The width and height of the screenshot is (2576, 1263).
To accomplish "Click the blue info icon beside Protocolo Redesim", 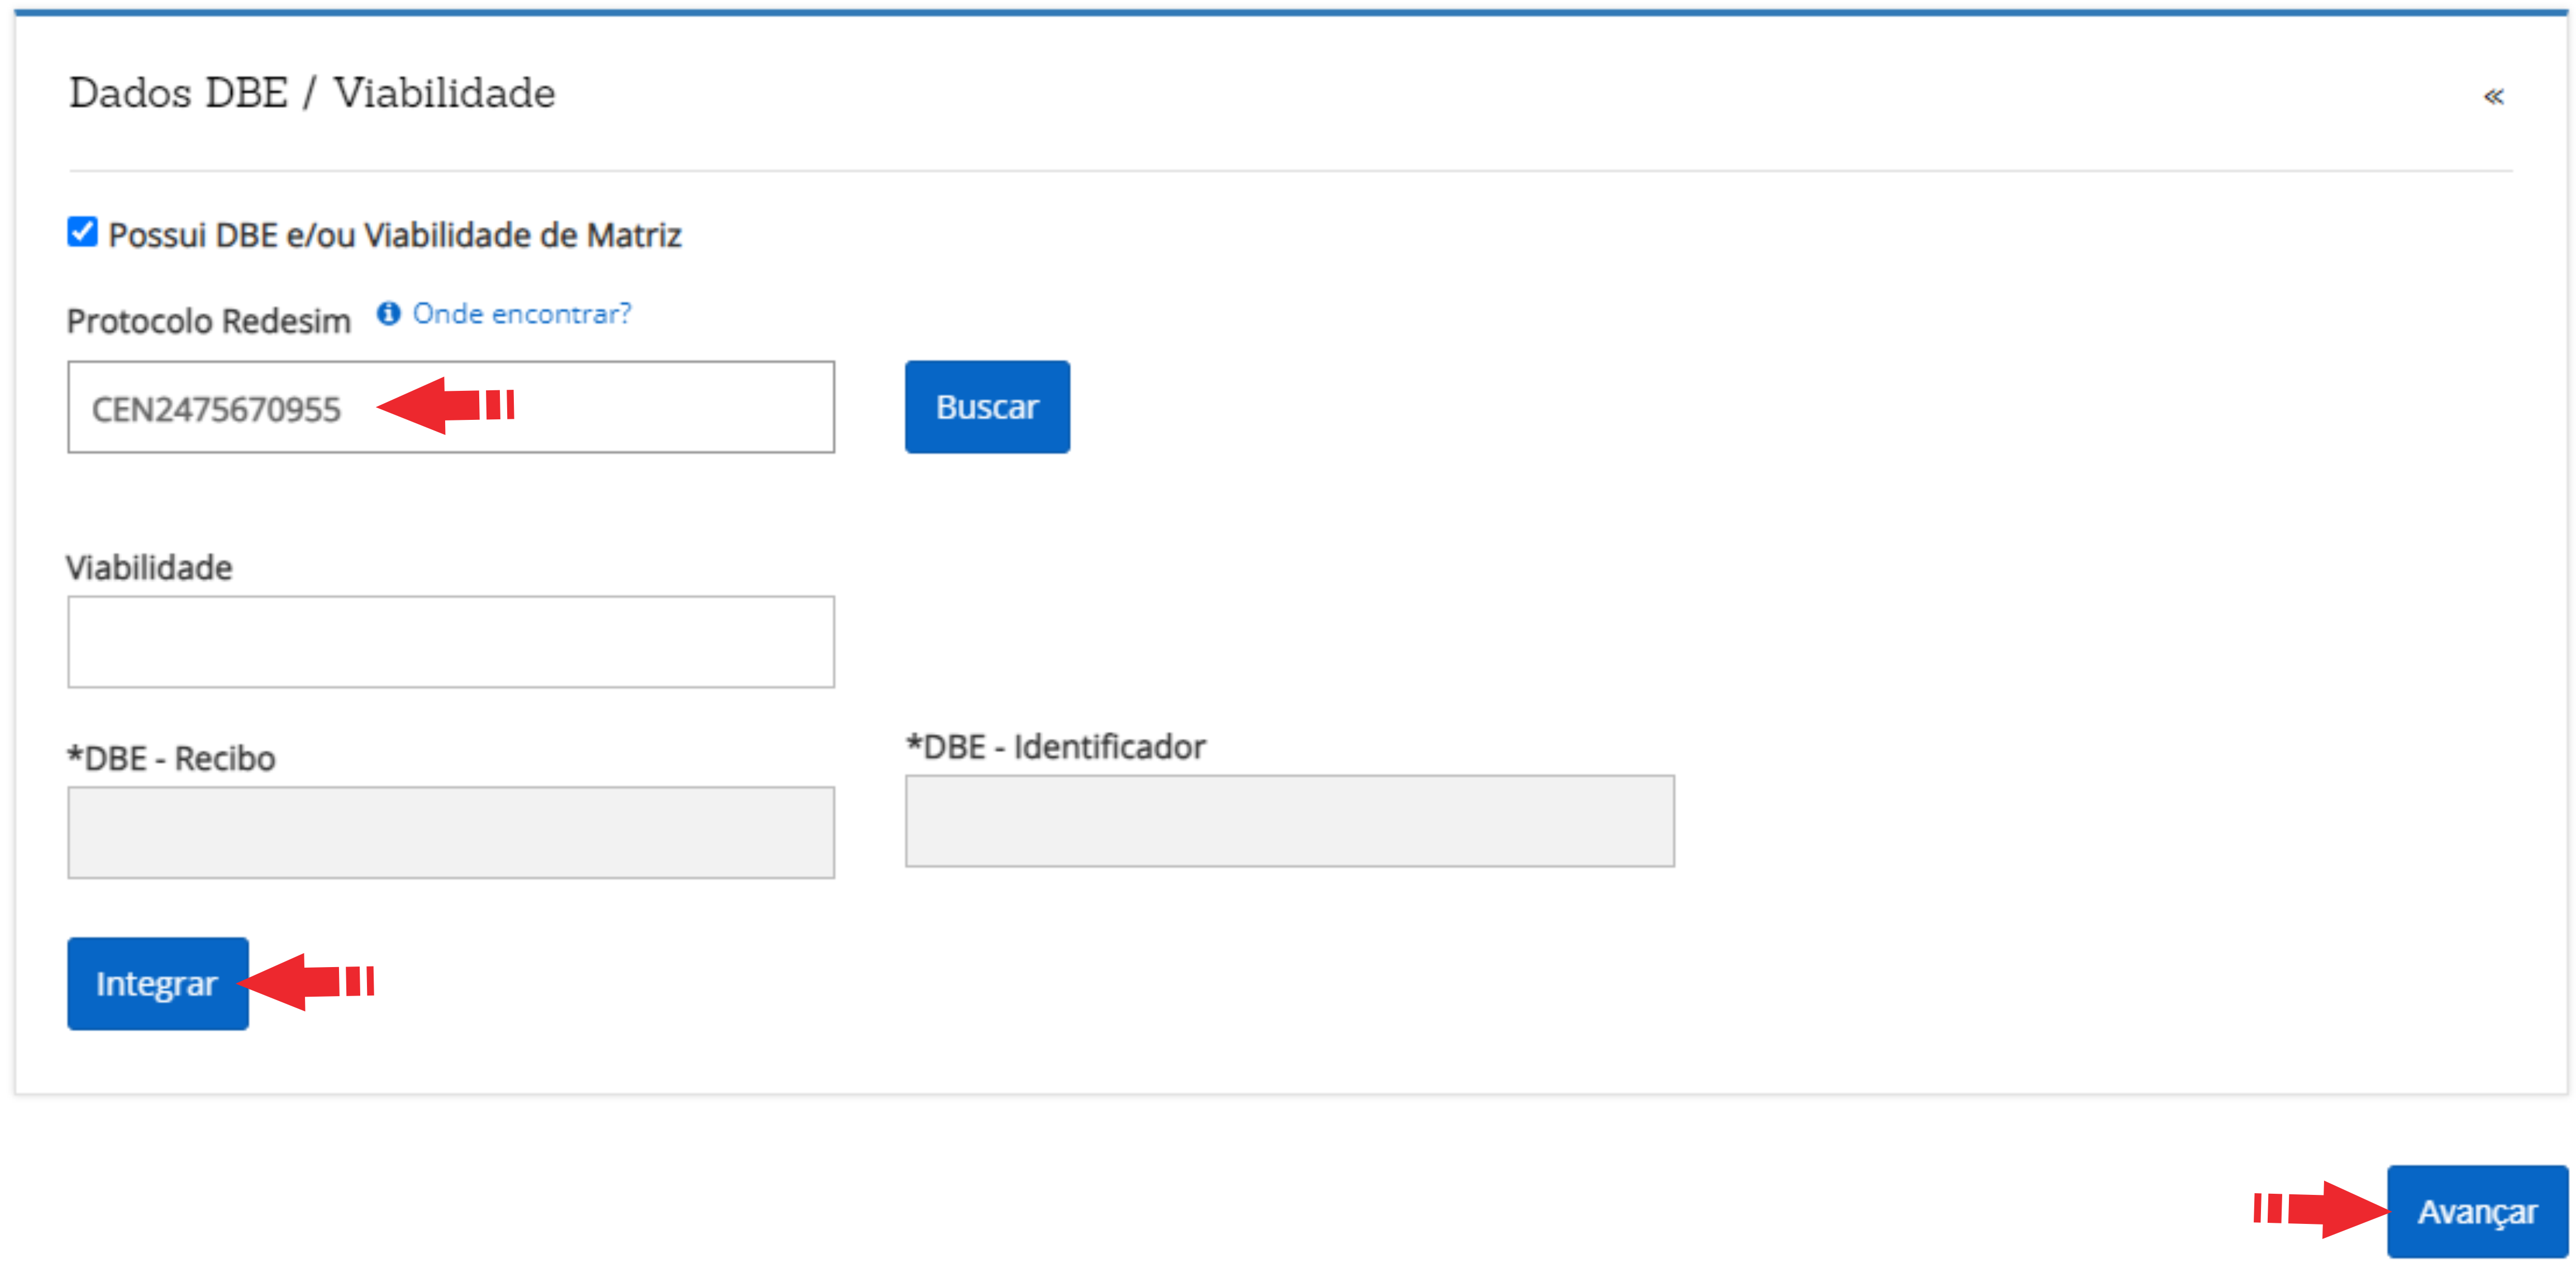I will (x=388, y=314).
